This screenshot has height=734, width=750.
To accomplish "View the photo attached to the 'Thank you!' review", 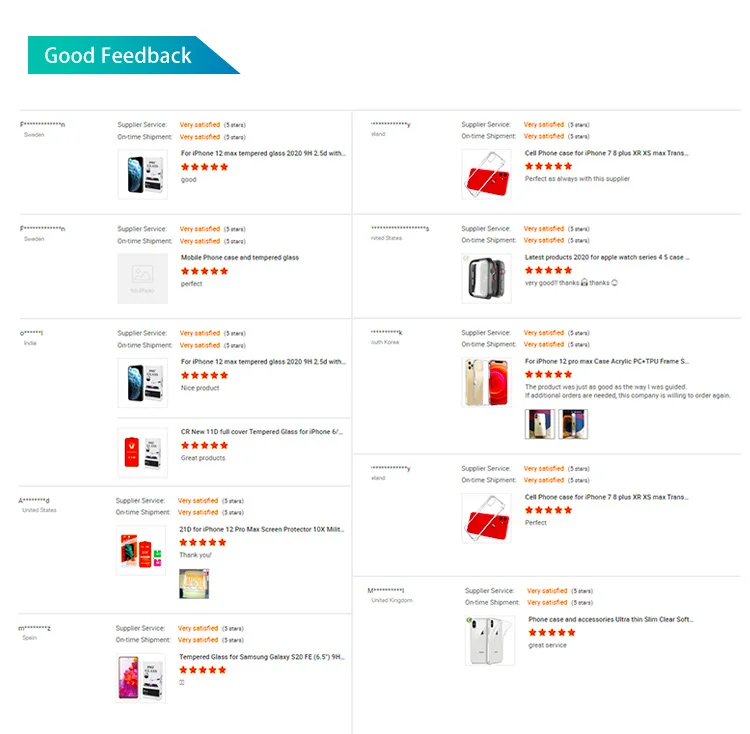I will (x=193, y=584).
